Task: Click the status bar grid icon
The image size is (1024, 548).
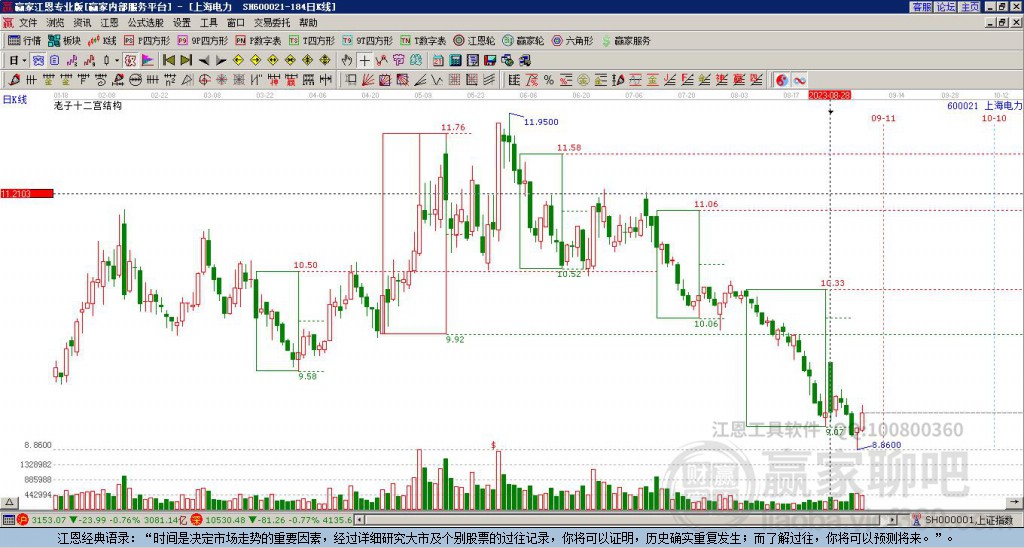Action: coord(8,520)
